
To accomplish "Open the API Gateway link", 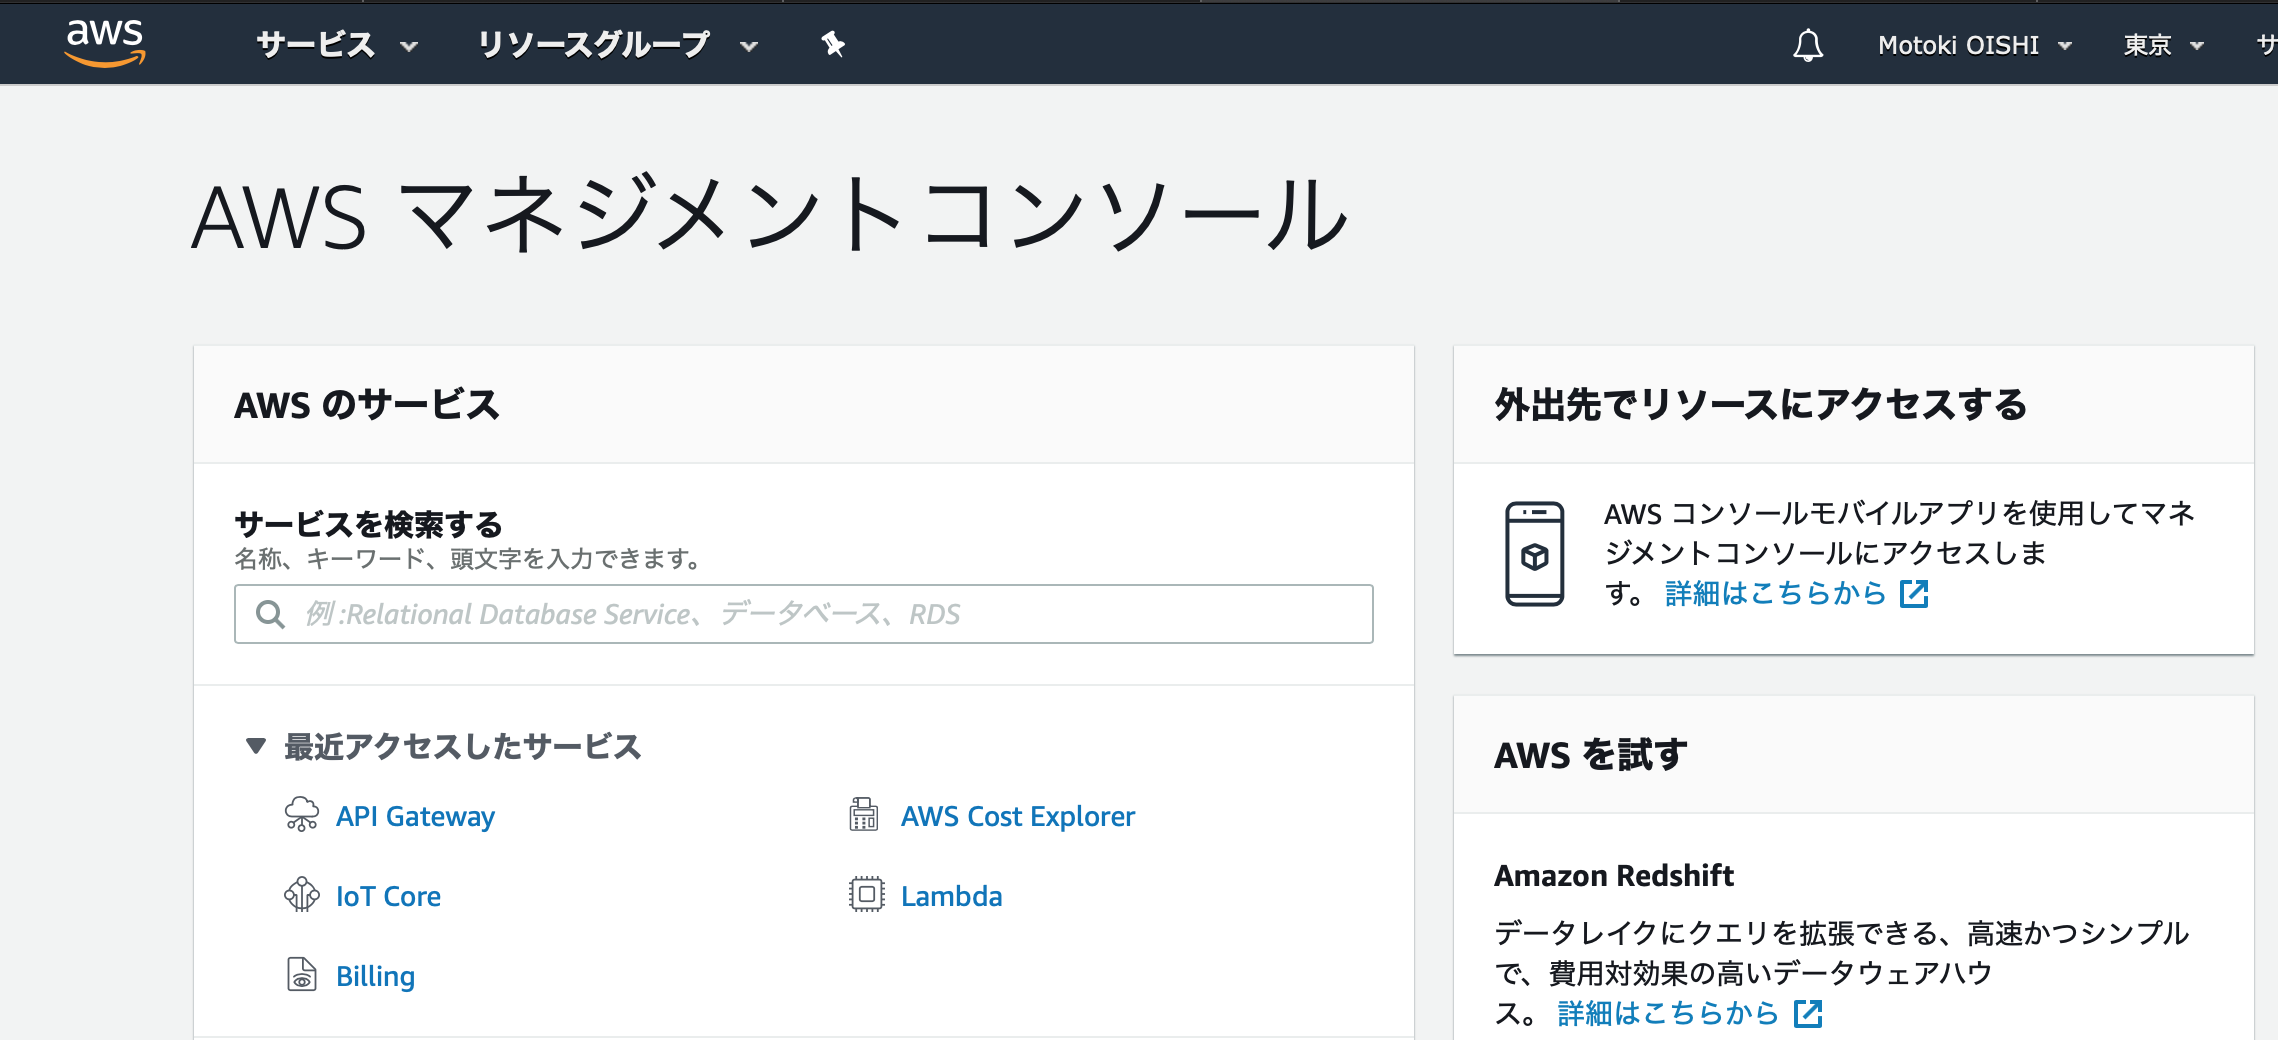I will point(415,816).
